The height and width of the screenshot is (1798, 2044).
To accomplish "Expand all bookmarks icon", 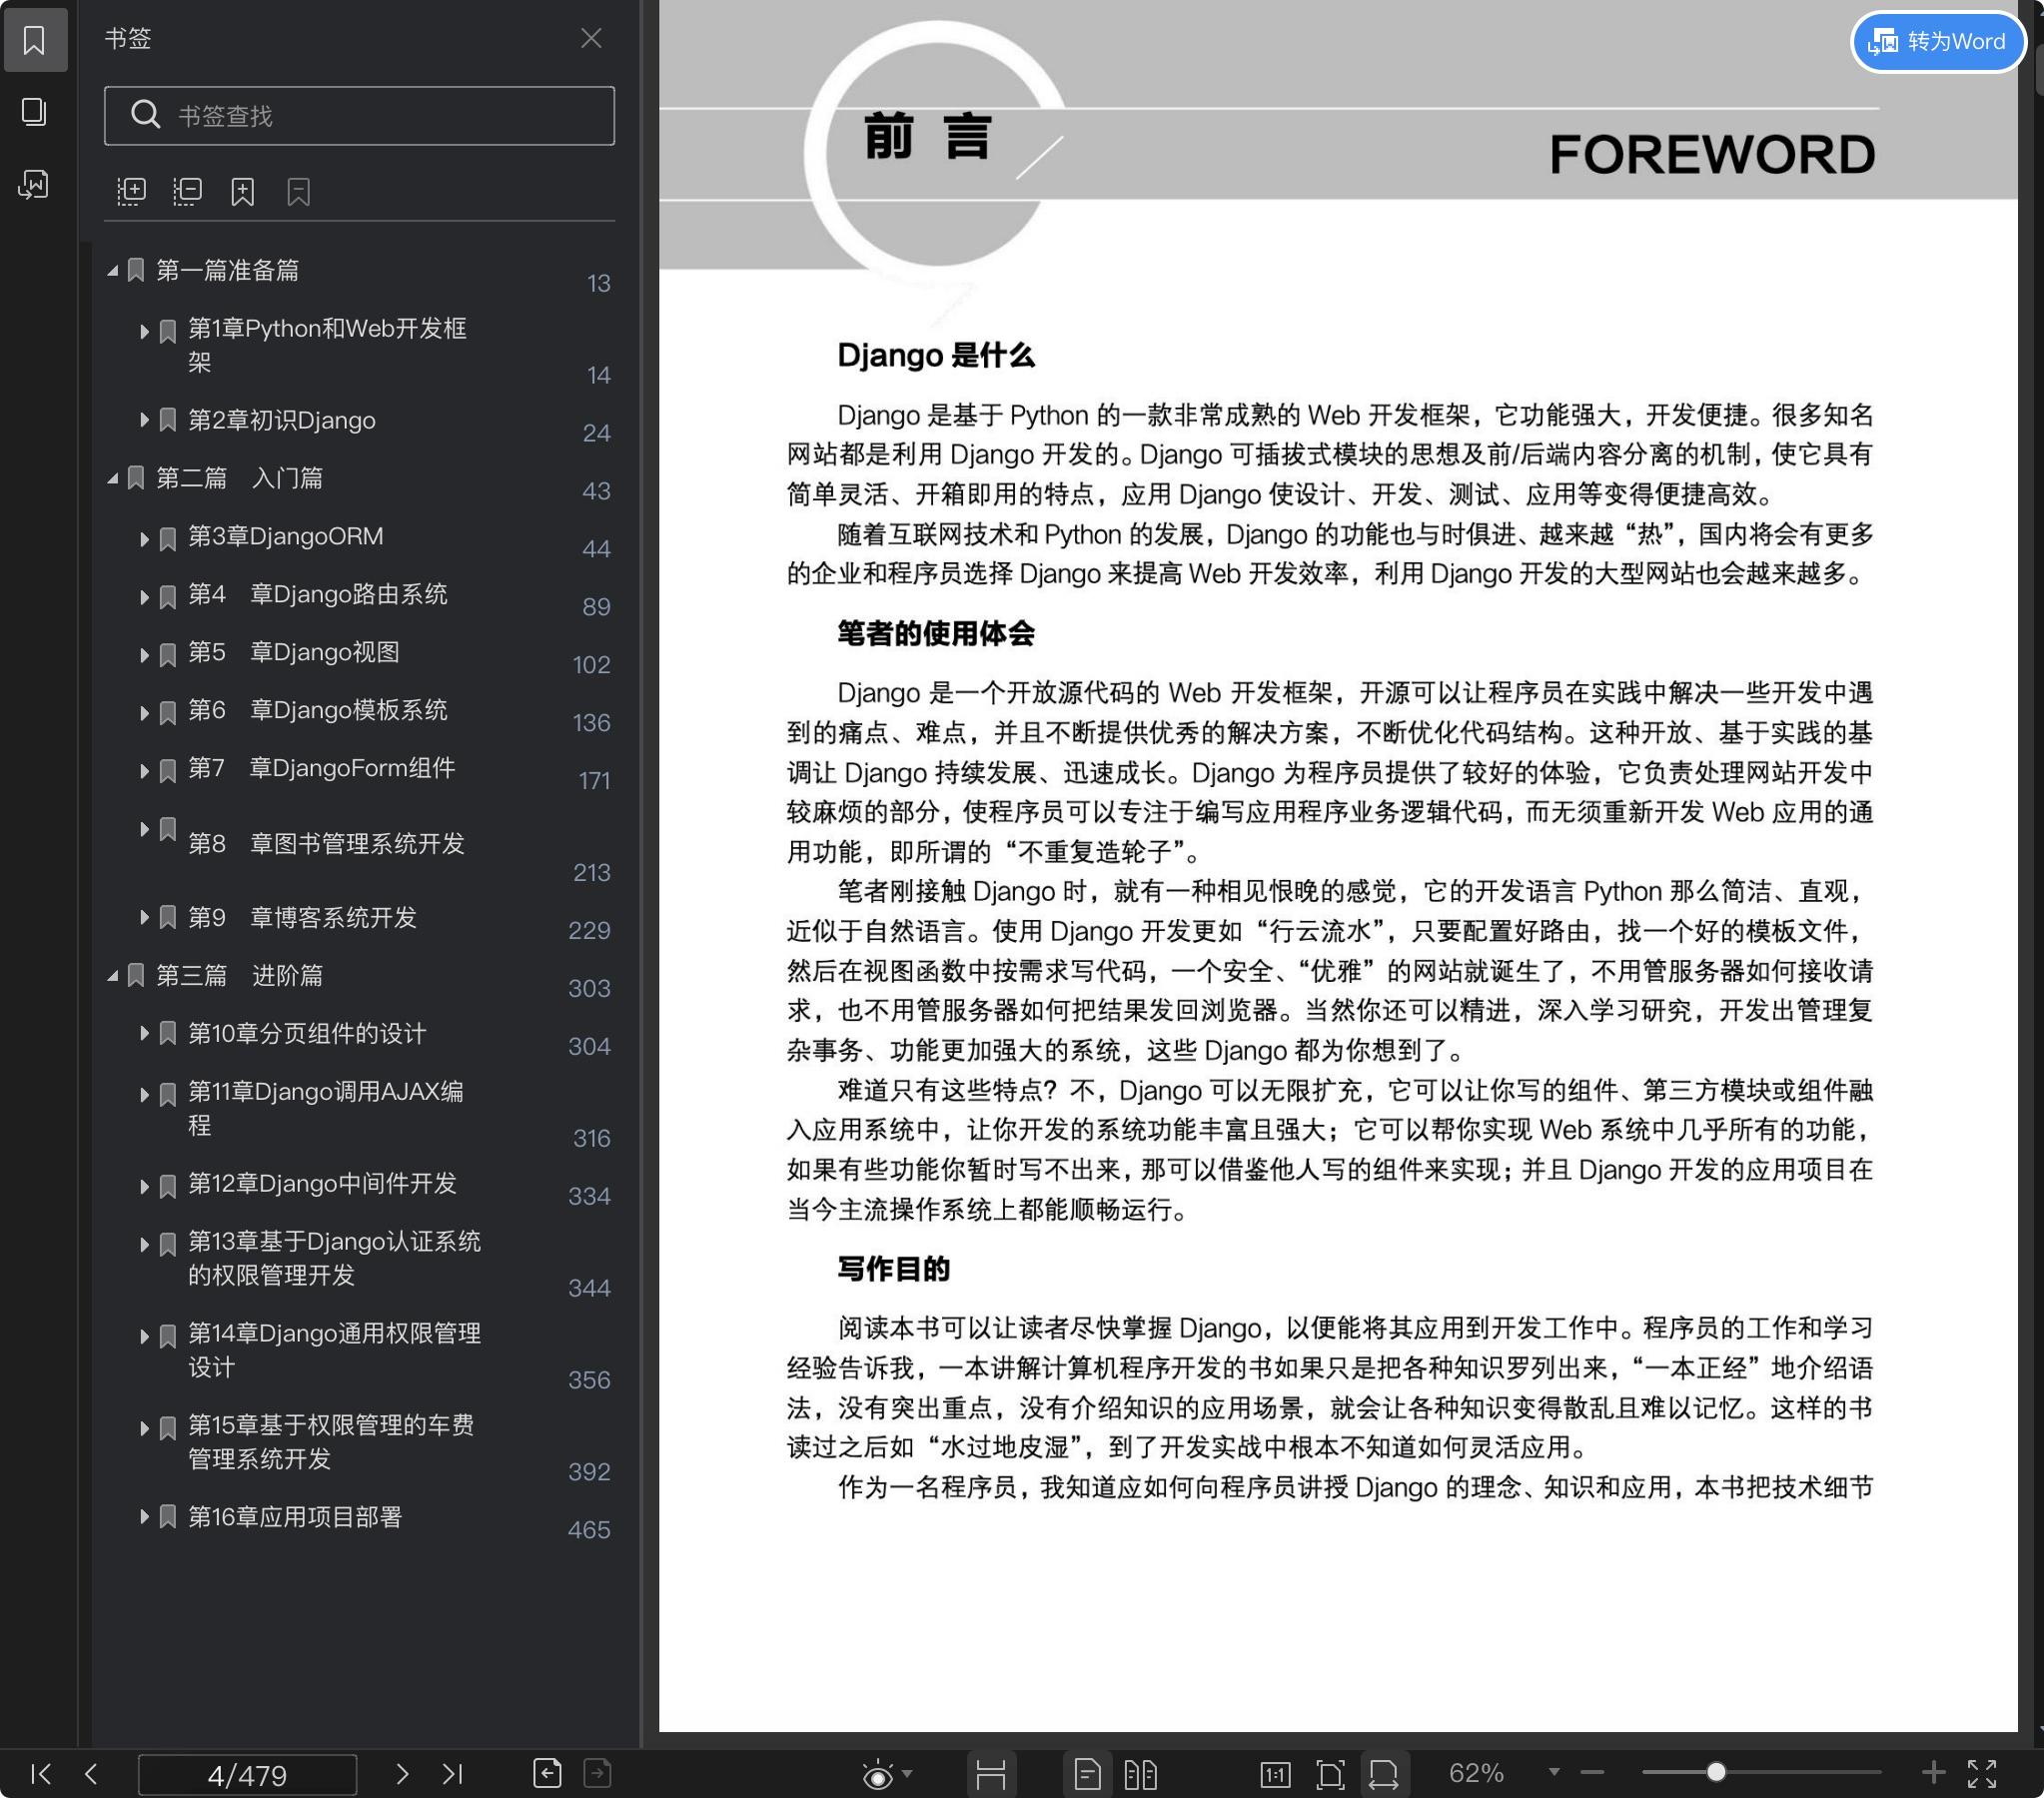I will click(131, 191).
